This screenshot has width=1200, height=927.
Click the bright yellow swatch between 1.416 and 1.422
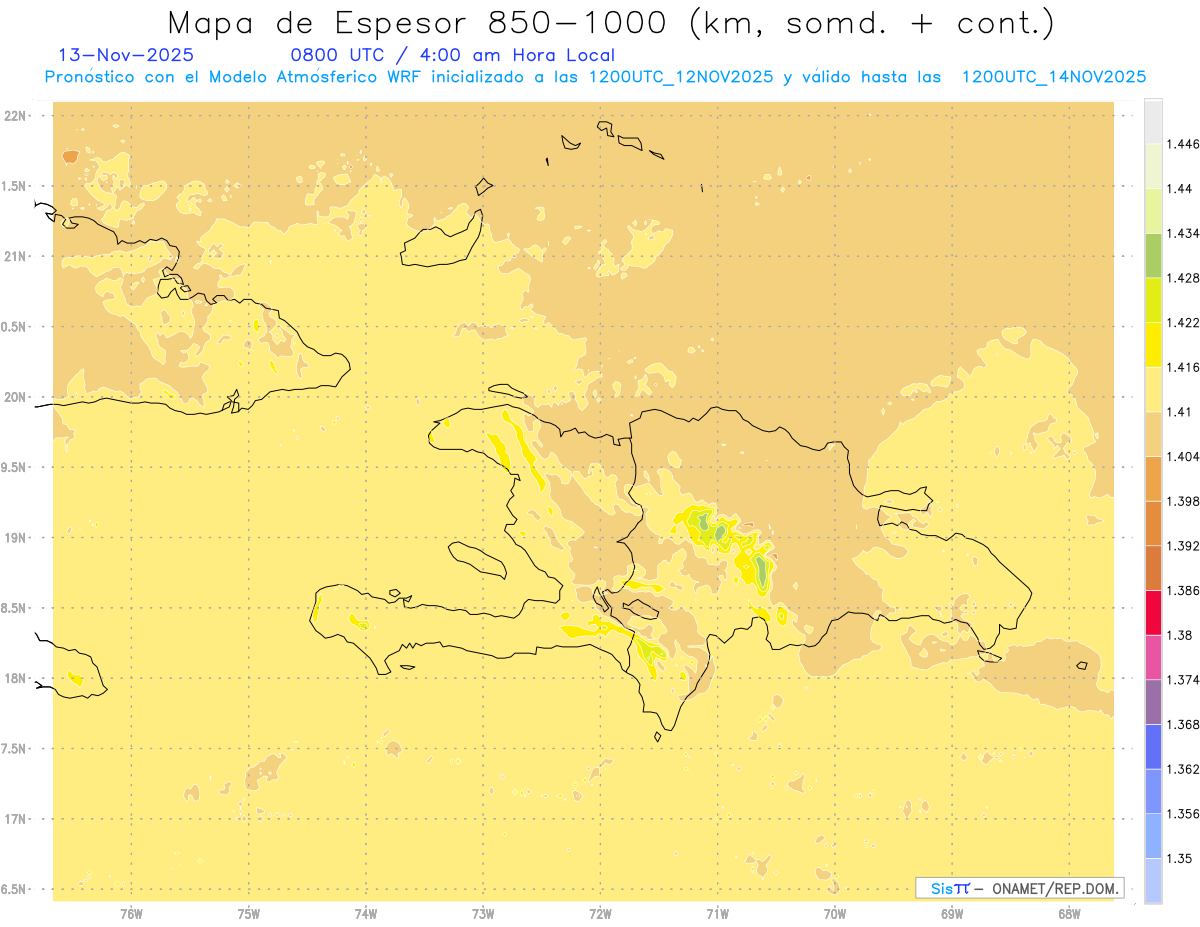click(x=1153, y=344)
